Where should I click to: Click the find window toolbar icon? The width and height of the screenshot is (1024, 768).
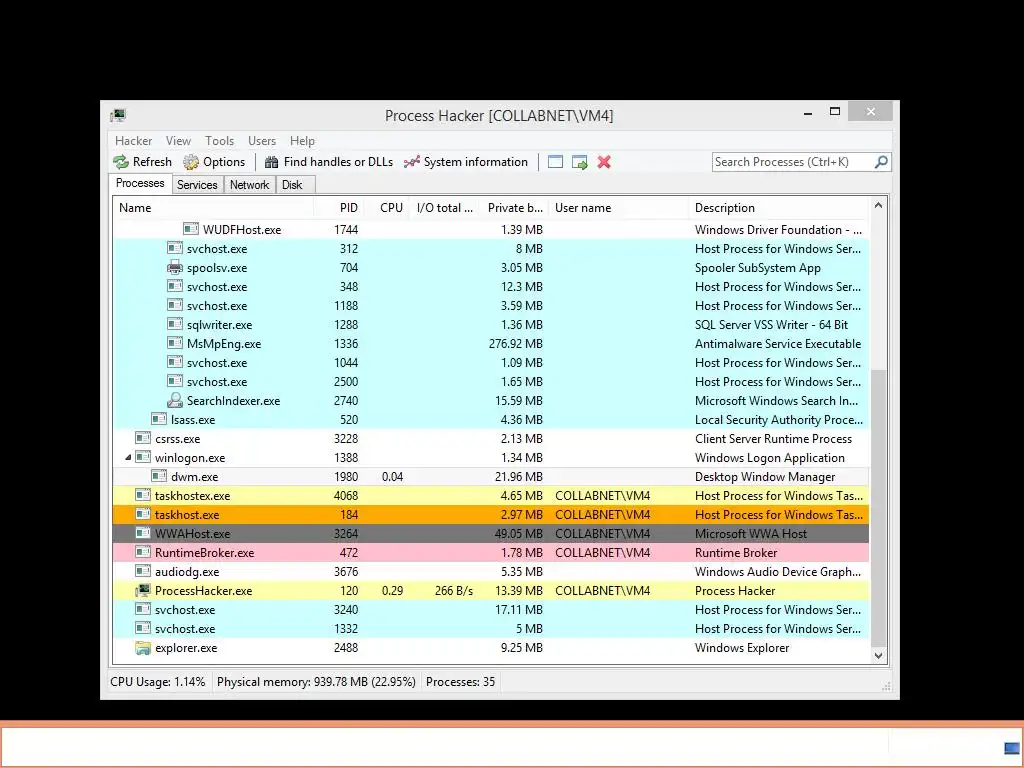click(x=555, y=162)
